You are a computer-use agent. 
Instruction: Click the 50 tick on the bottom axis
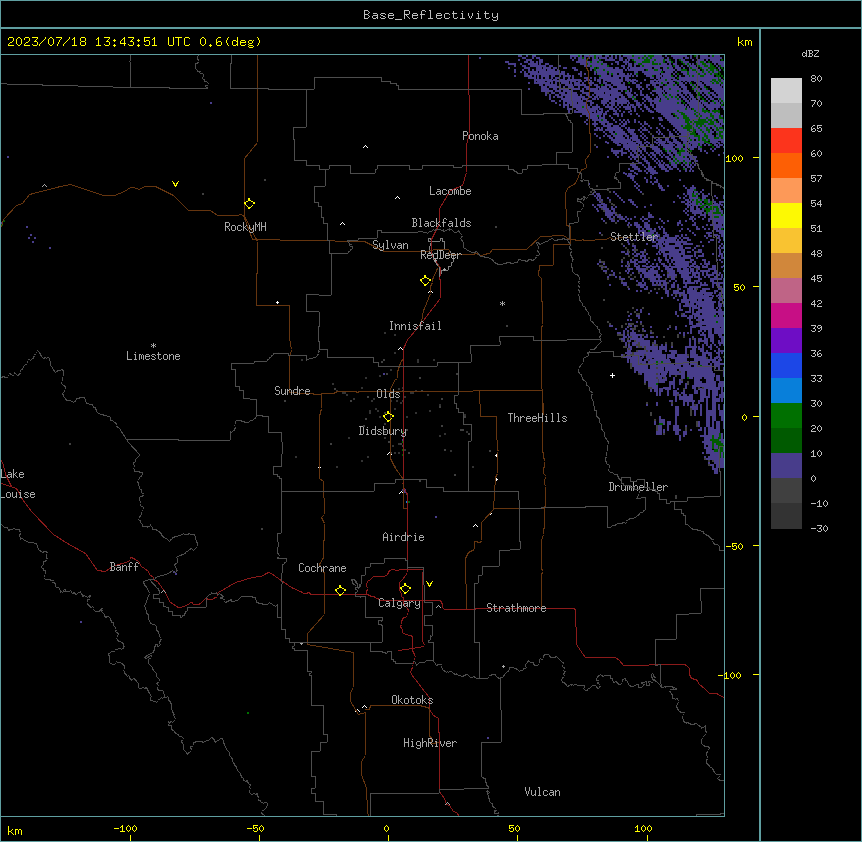point(513,828)
